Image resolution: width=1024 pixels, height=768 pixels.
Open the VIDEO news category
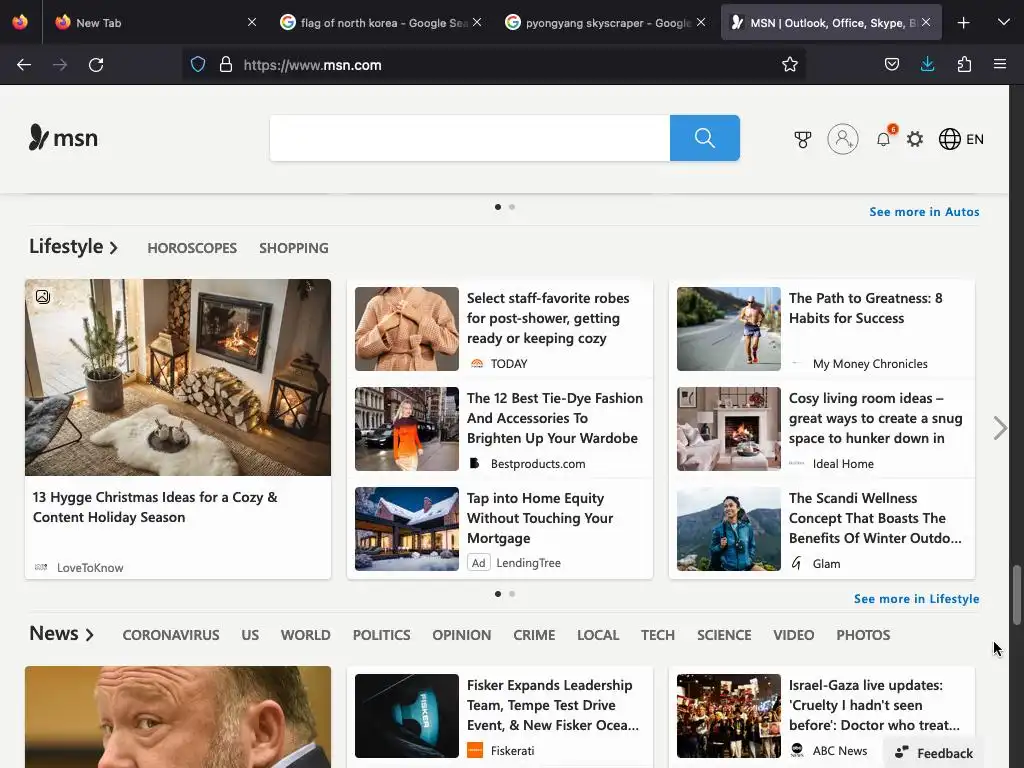pyautogui.click(x=793, y=635)
